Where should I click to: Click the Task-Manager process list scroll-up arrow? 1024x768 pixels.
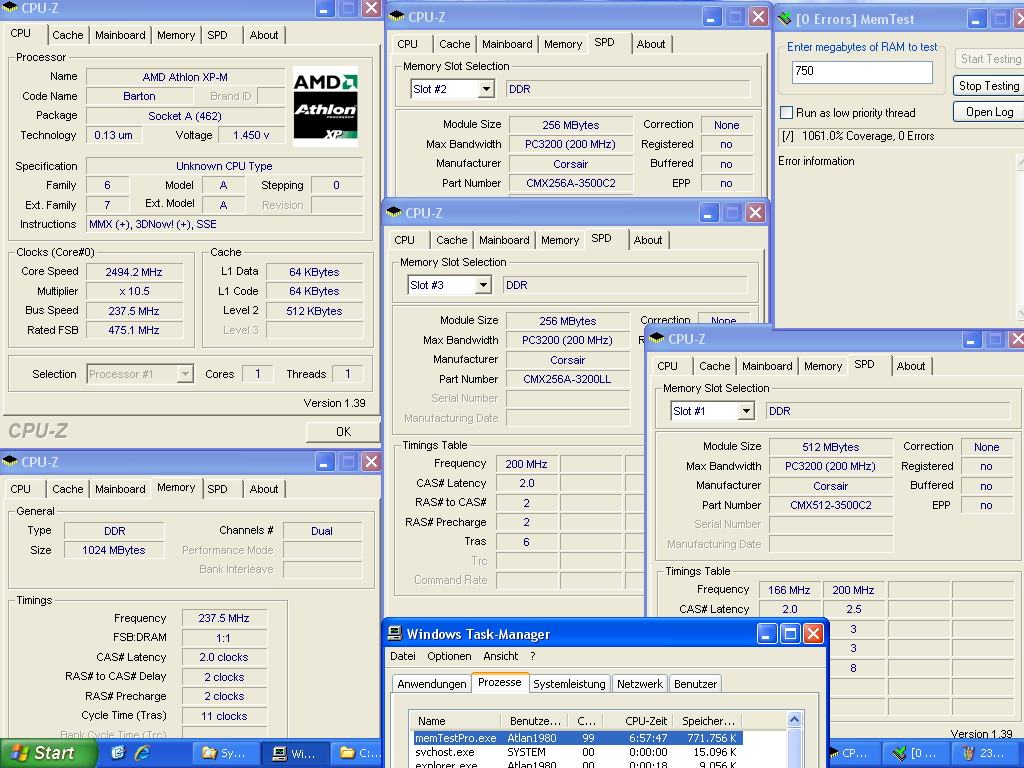click(794, 720)
